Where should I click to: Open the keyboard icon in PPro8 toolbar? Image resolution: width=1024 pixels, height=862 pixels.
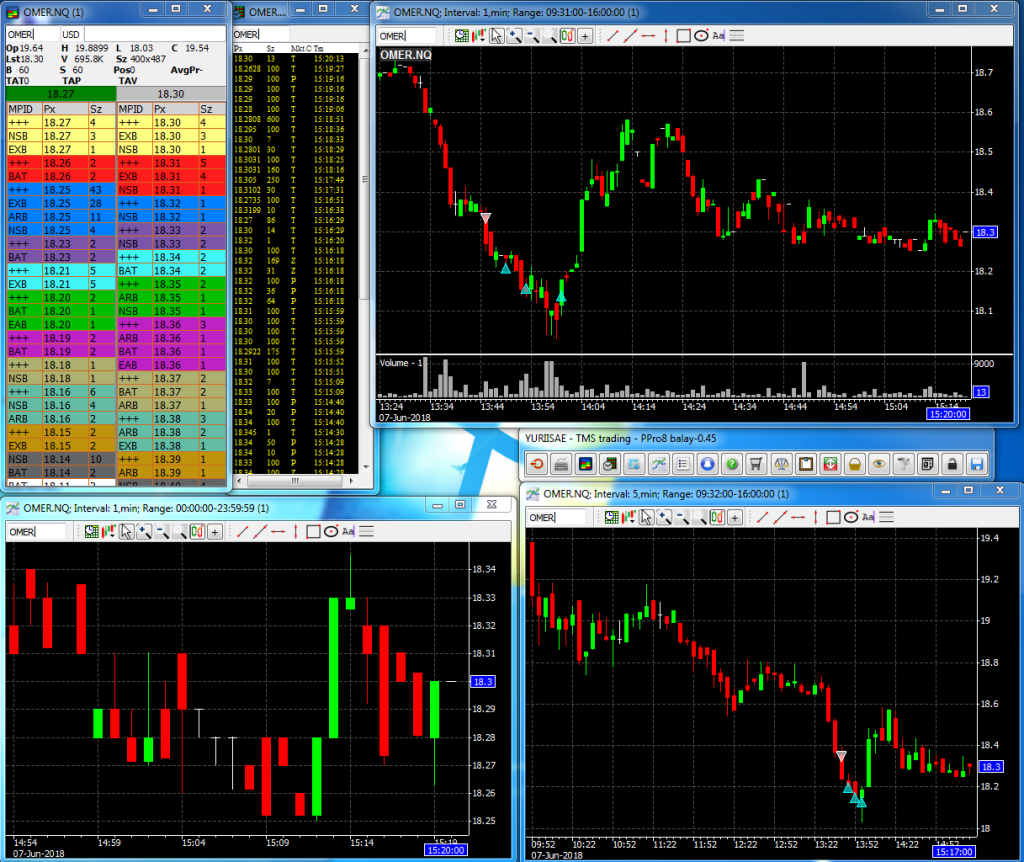(561, 464)
